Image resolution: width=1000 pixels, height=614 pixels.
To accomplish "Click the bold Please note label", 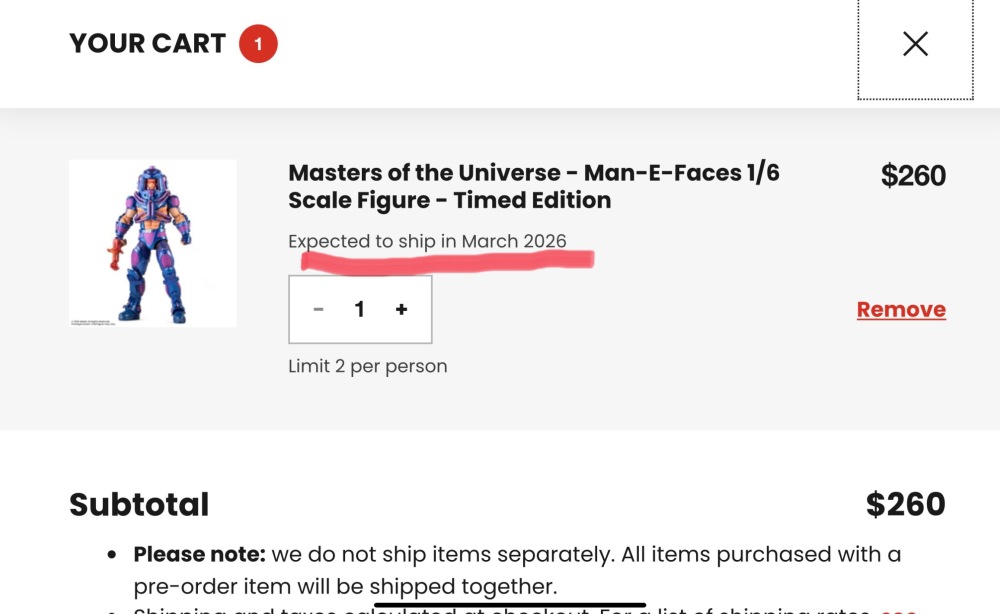I will click(x=196, y=554).
